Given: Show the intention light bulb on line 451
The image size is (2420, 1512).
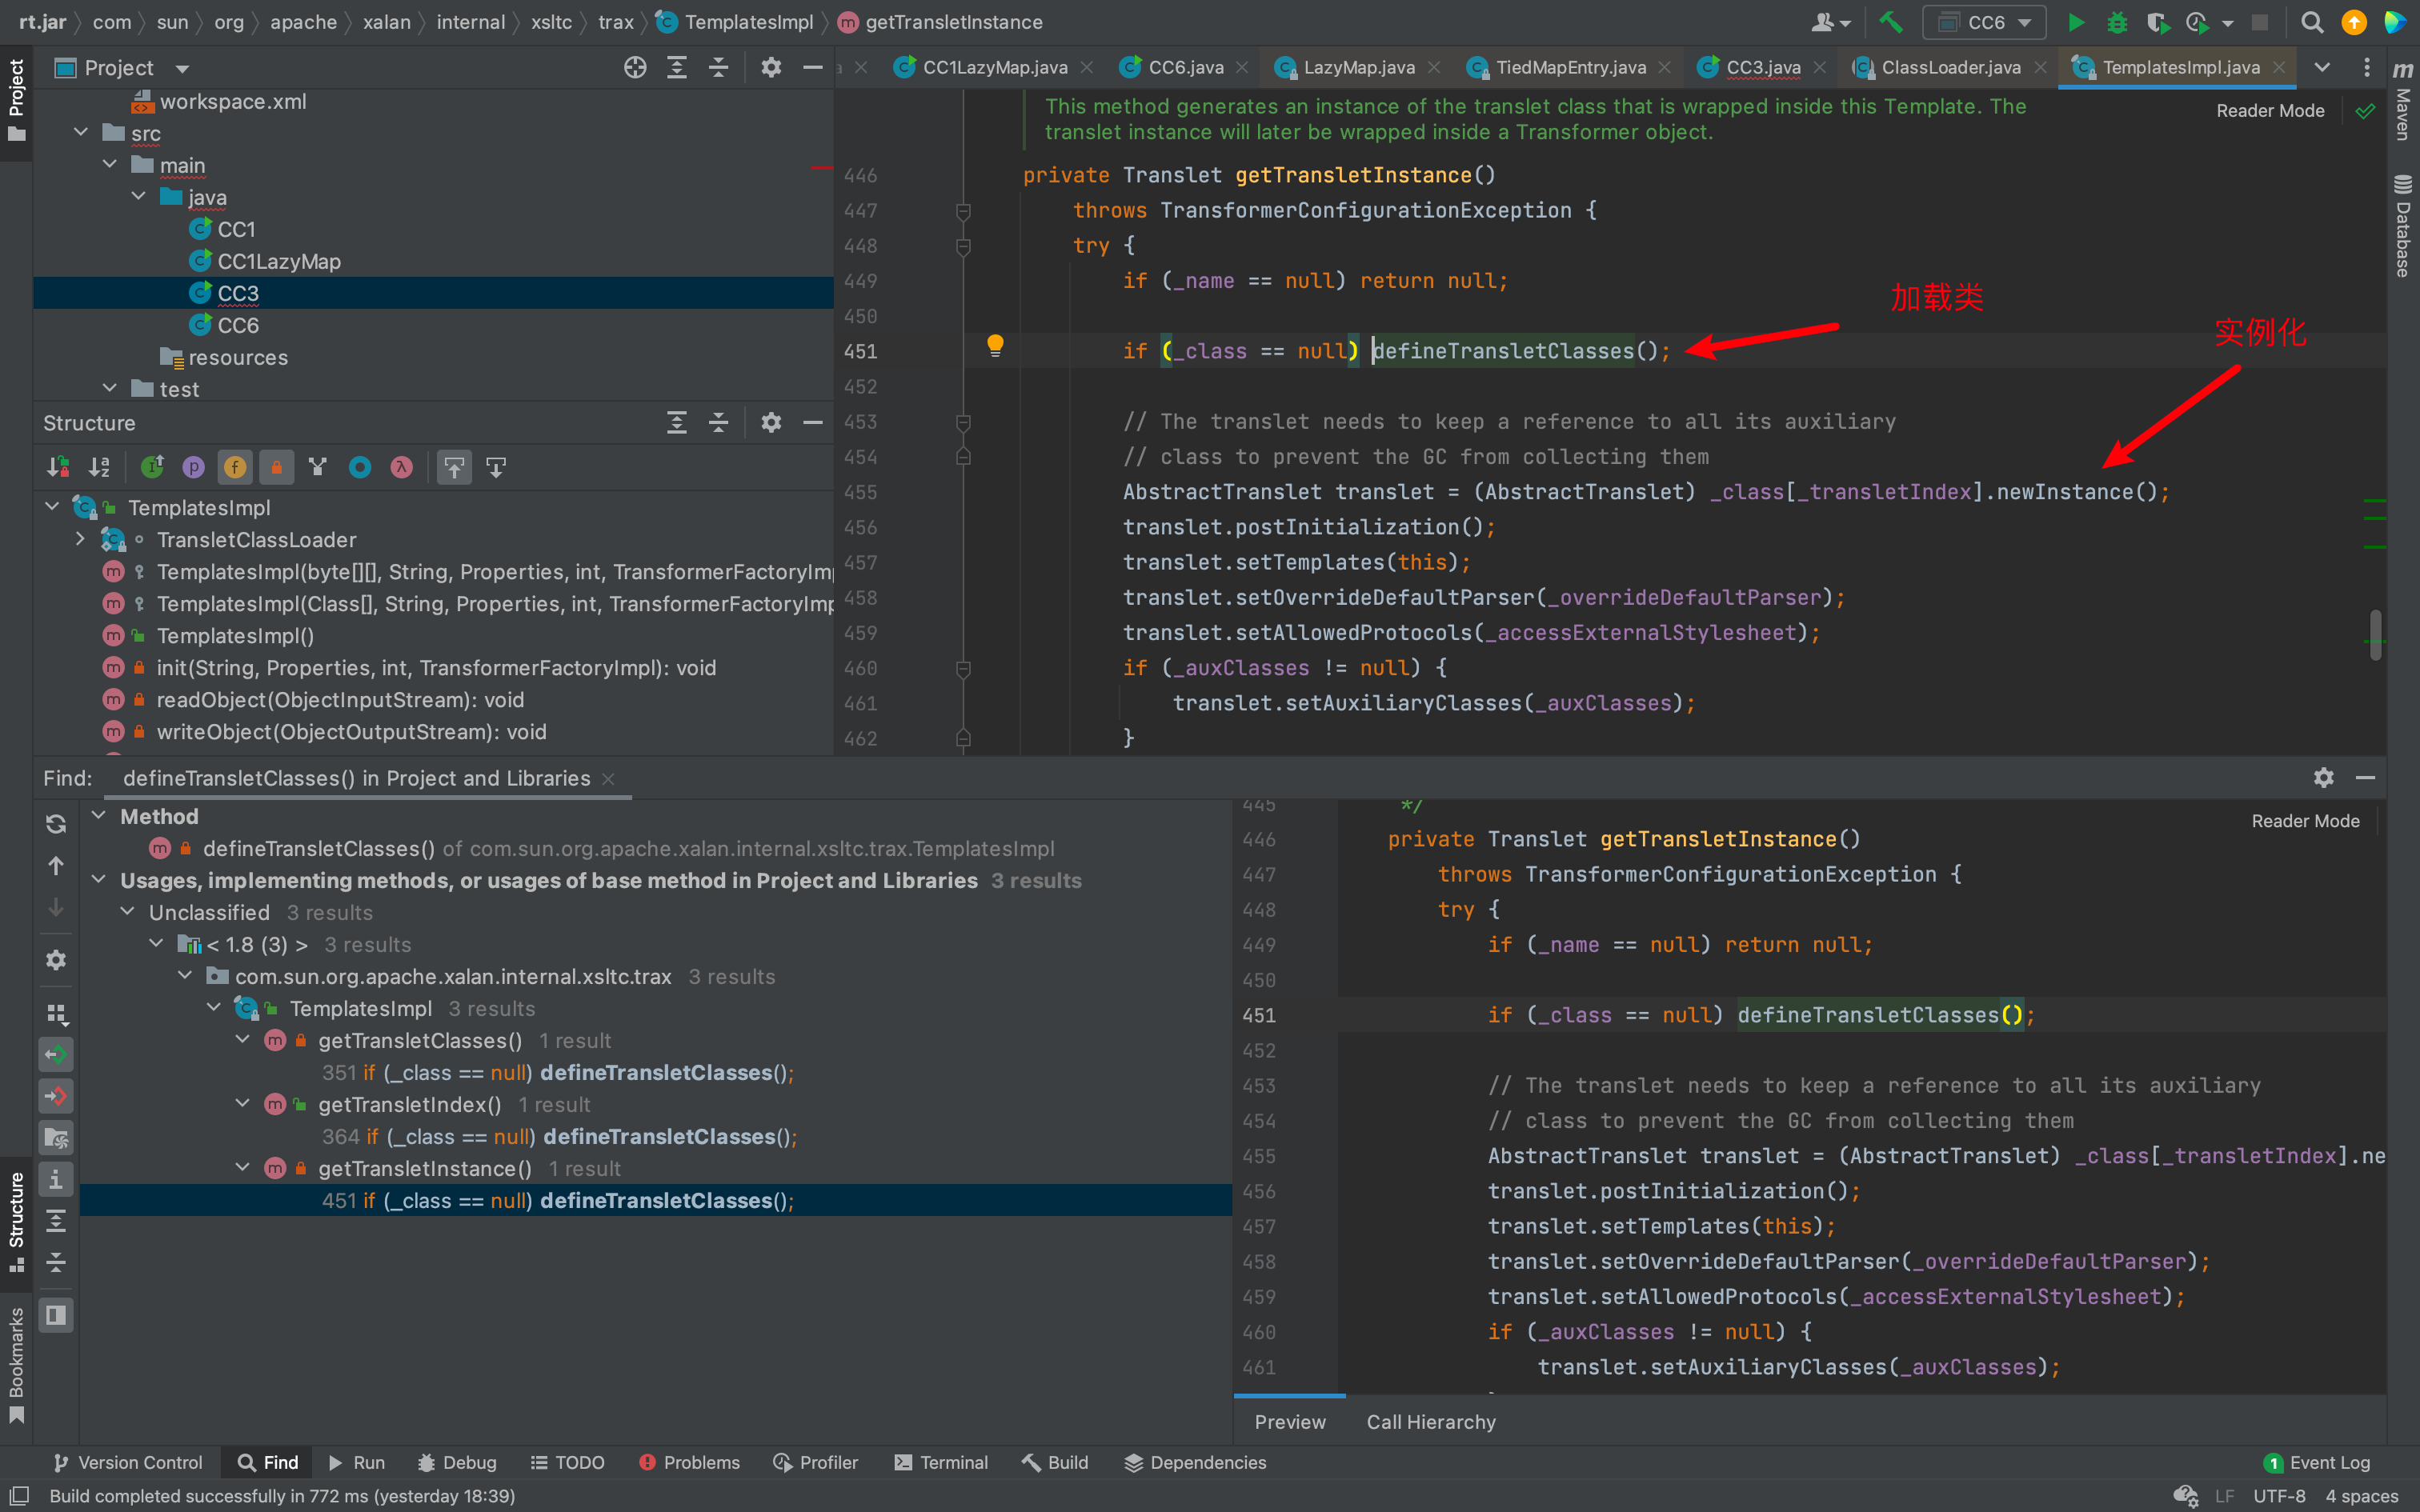Looking at the screenshot, I should pyautogui.click(x=995, y=346).
